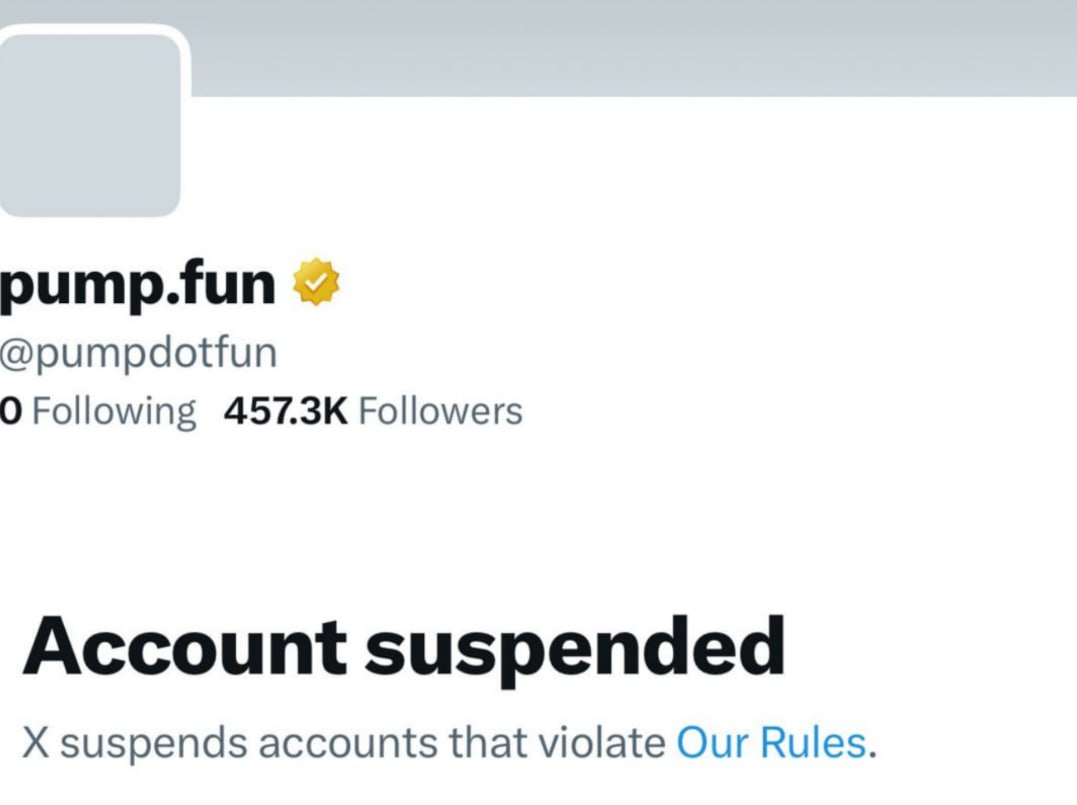
Task: Click the 0 count before Following
Action: (11, 411)
